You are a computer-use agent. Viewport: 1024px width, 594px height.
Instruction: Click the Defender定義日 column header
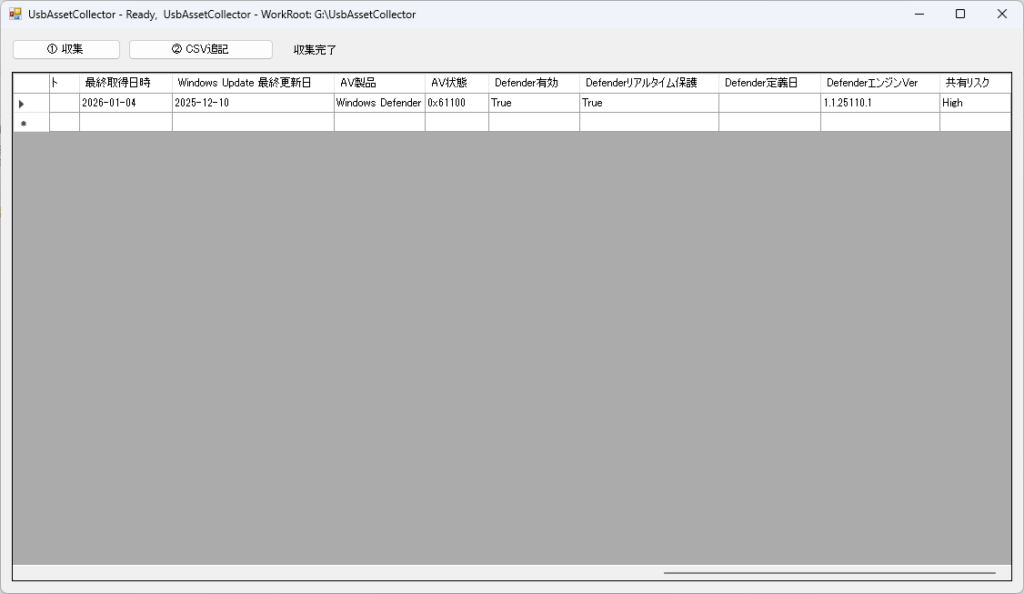pyautogui.click(x=769, y=83)
